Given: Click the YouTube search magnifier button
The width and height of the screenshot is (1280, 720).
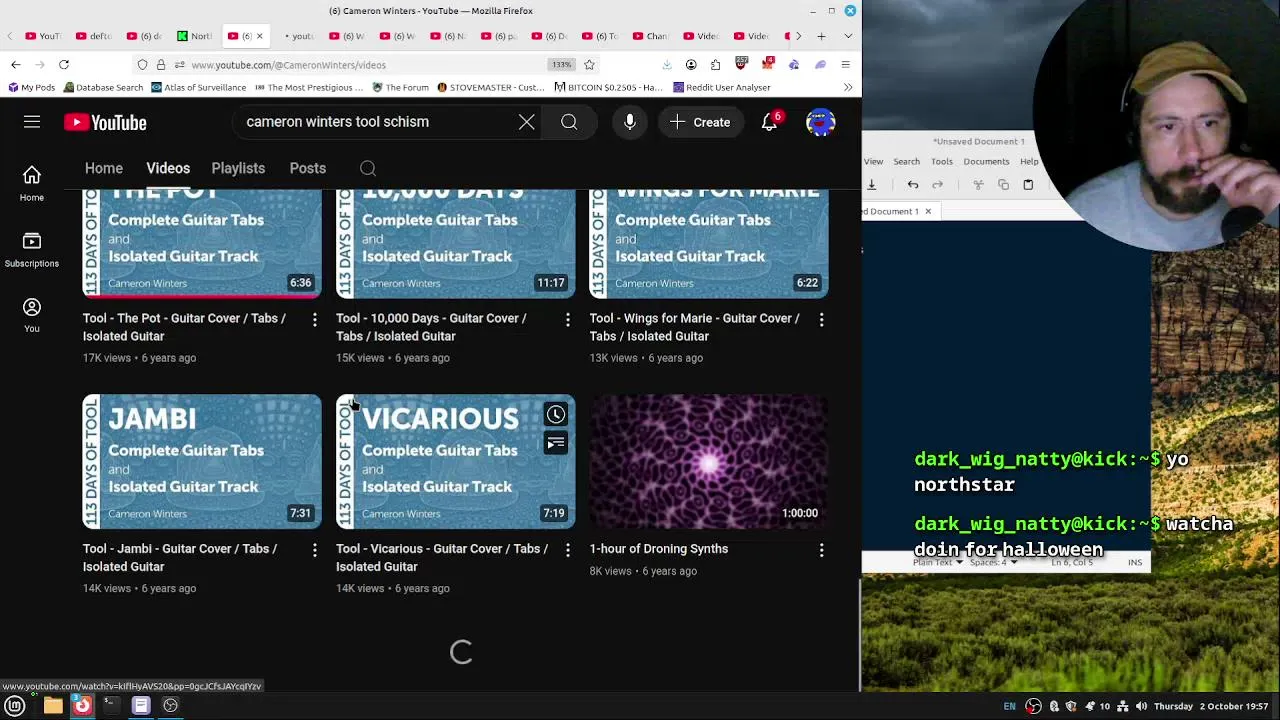Looking at the screenshot, I should point(569,122).
